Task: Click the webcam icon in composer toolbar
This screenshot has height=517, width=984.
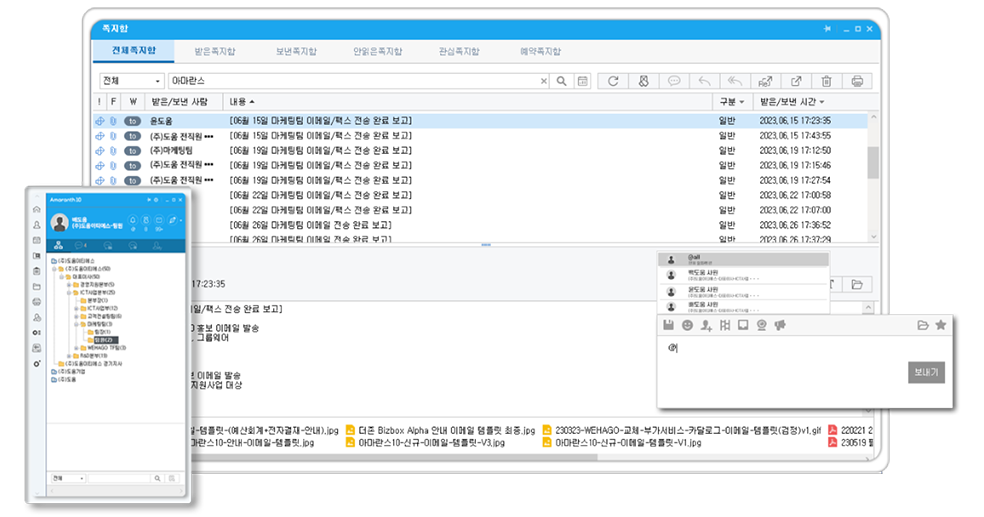Action: click(761, 325)
